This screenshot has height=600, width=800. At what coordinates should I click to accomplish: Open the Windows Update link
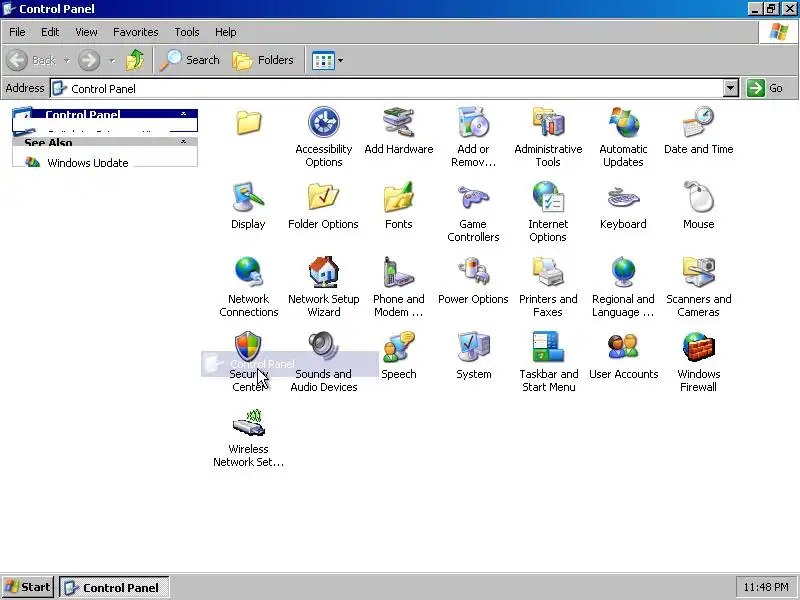(x=88, y=163)
